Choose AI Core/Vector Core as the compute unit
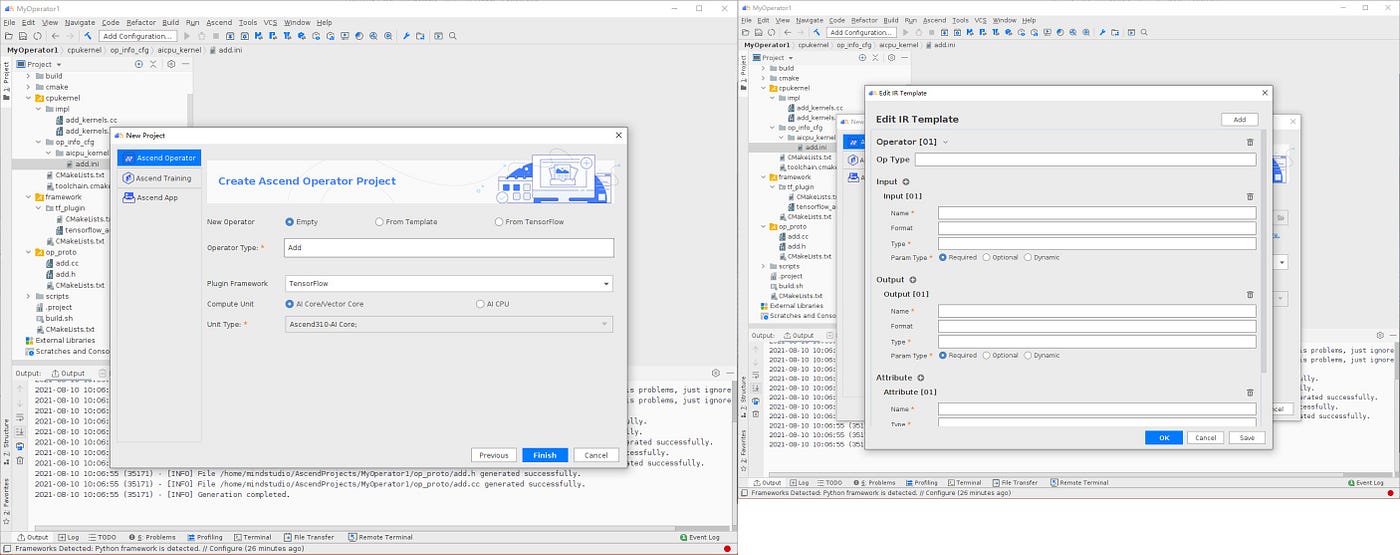This screenshot has width=1400, height=555. pos(290,304)
